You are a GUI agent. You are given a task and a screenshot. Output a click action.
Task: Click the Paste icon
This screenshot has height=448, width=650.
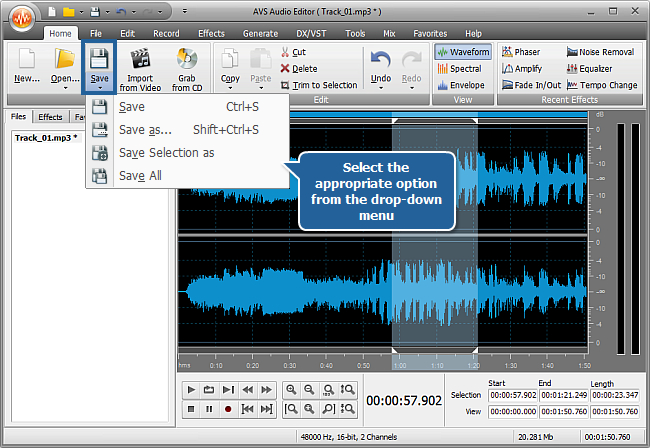coord(260,58)
